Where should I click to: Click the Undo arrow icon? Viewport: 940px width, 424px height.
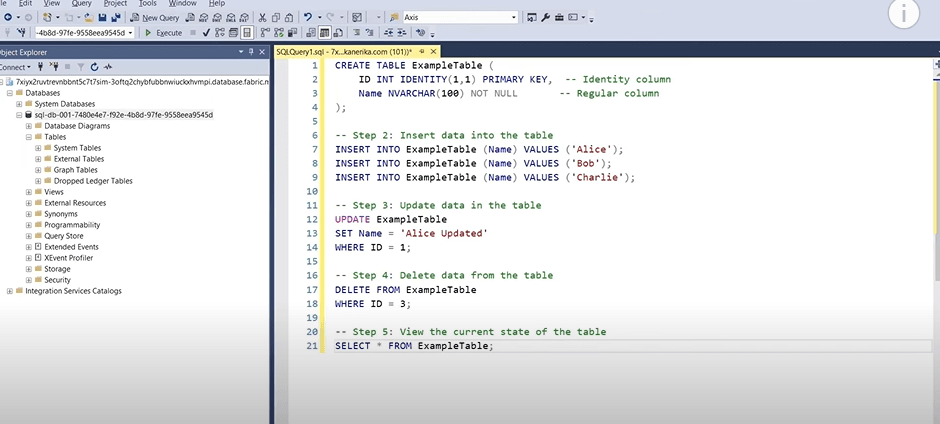point(308,17)
